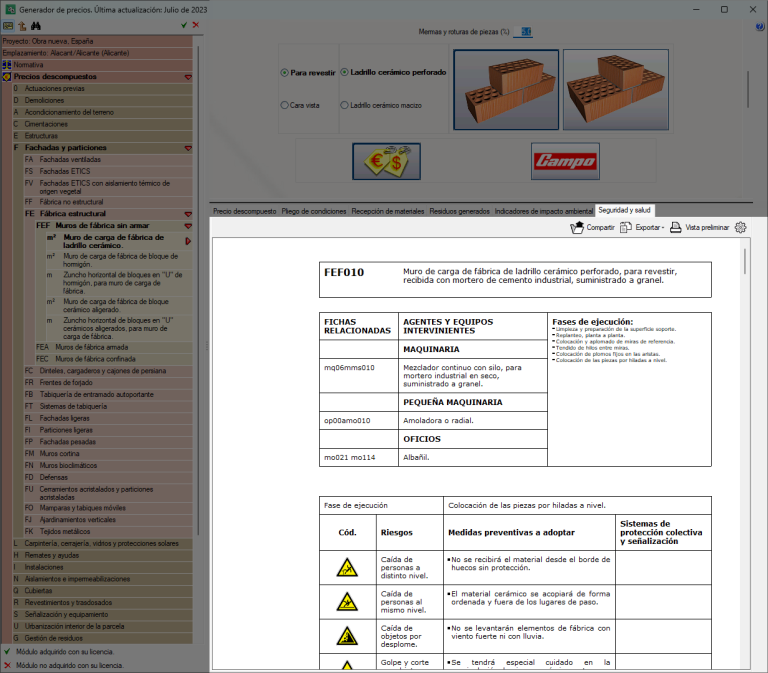The image size is (768, 673).
Task: Open the report settings gear icon
Action: click(x=741, y=227)
